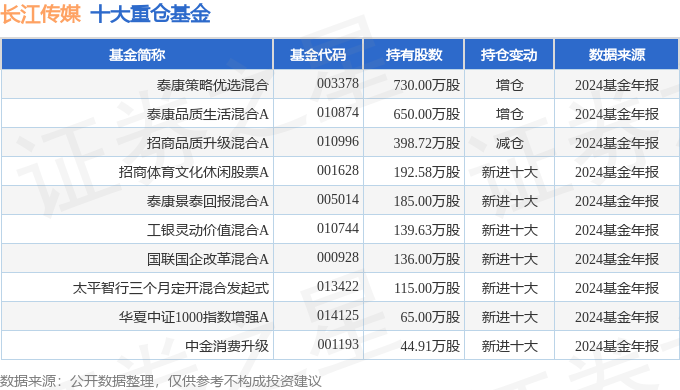Select the 数据来源 column header
This screenshot has width=680, height=390.
click(x=617, y=55)
